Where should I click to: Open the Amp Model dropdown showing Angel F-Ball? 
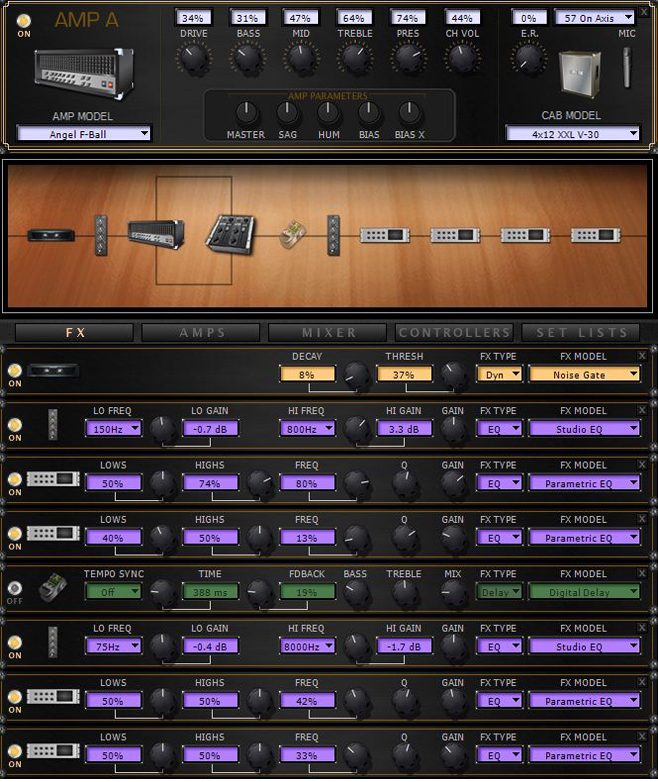tap(84, 134)
